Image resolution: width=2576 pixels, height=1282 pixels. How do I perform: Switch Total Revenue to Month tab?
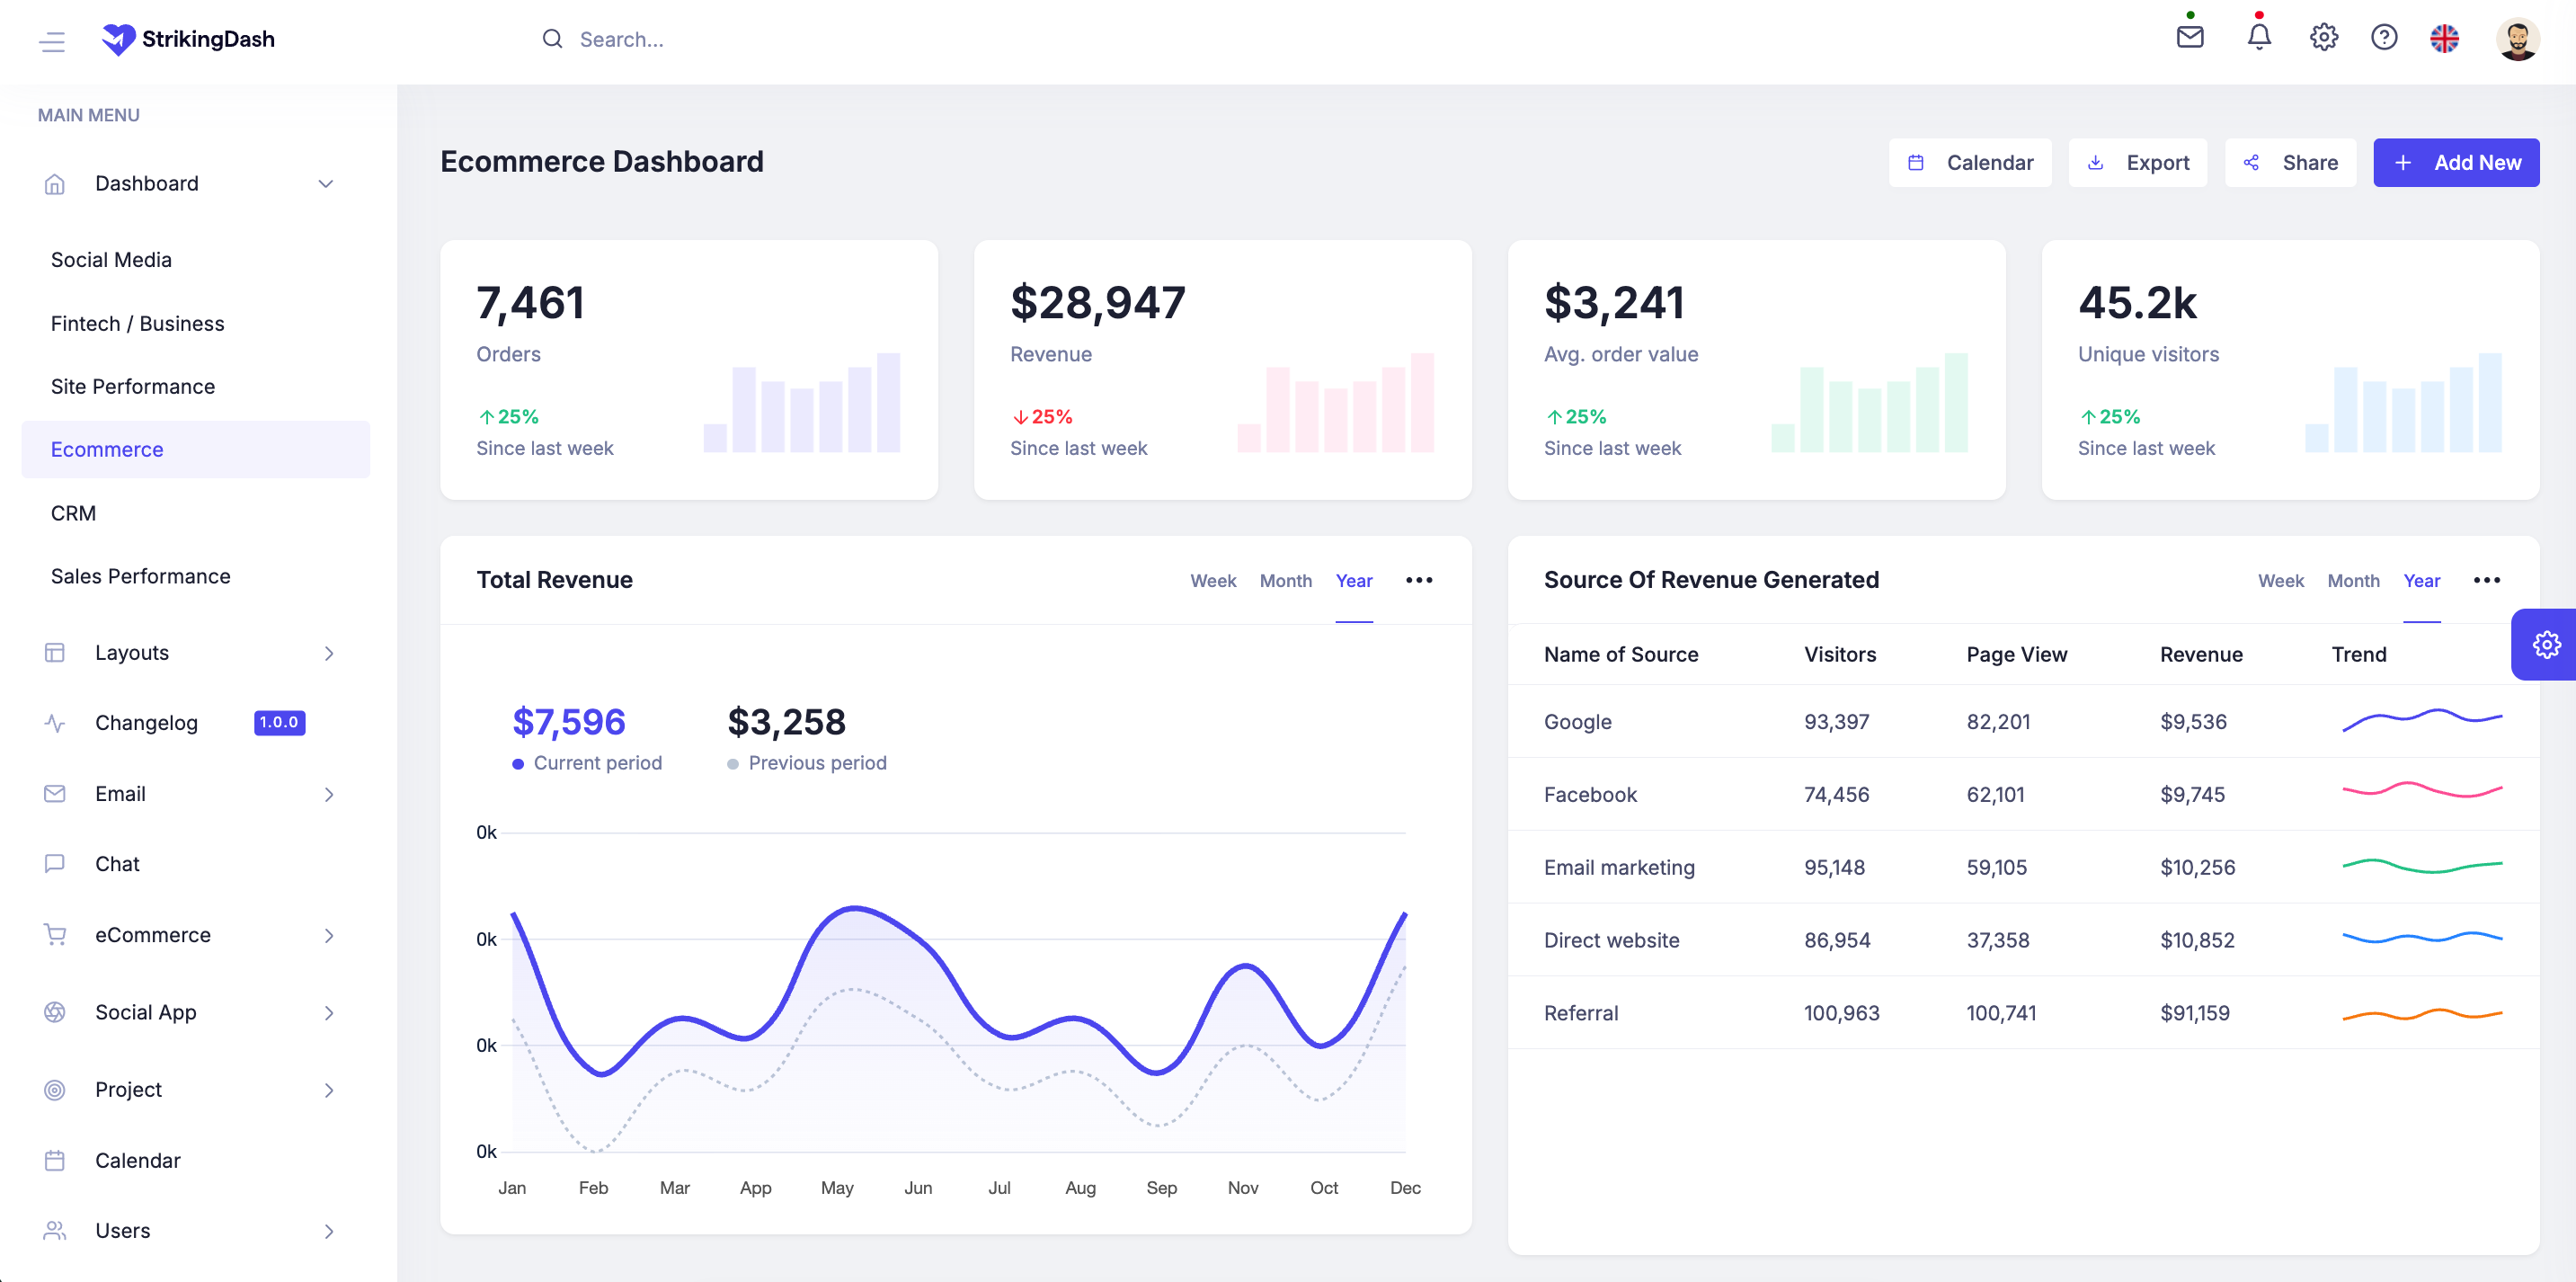1286,580
